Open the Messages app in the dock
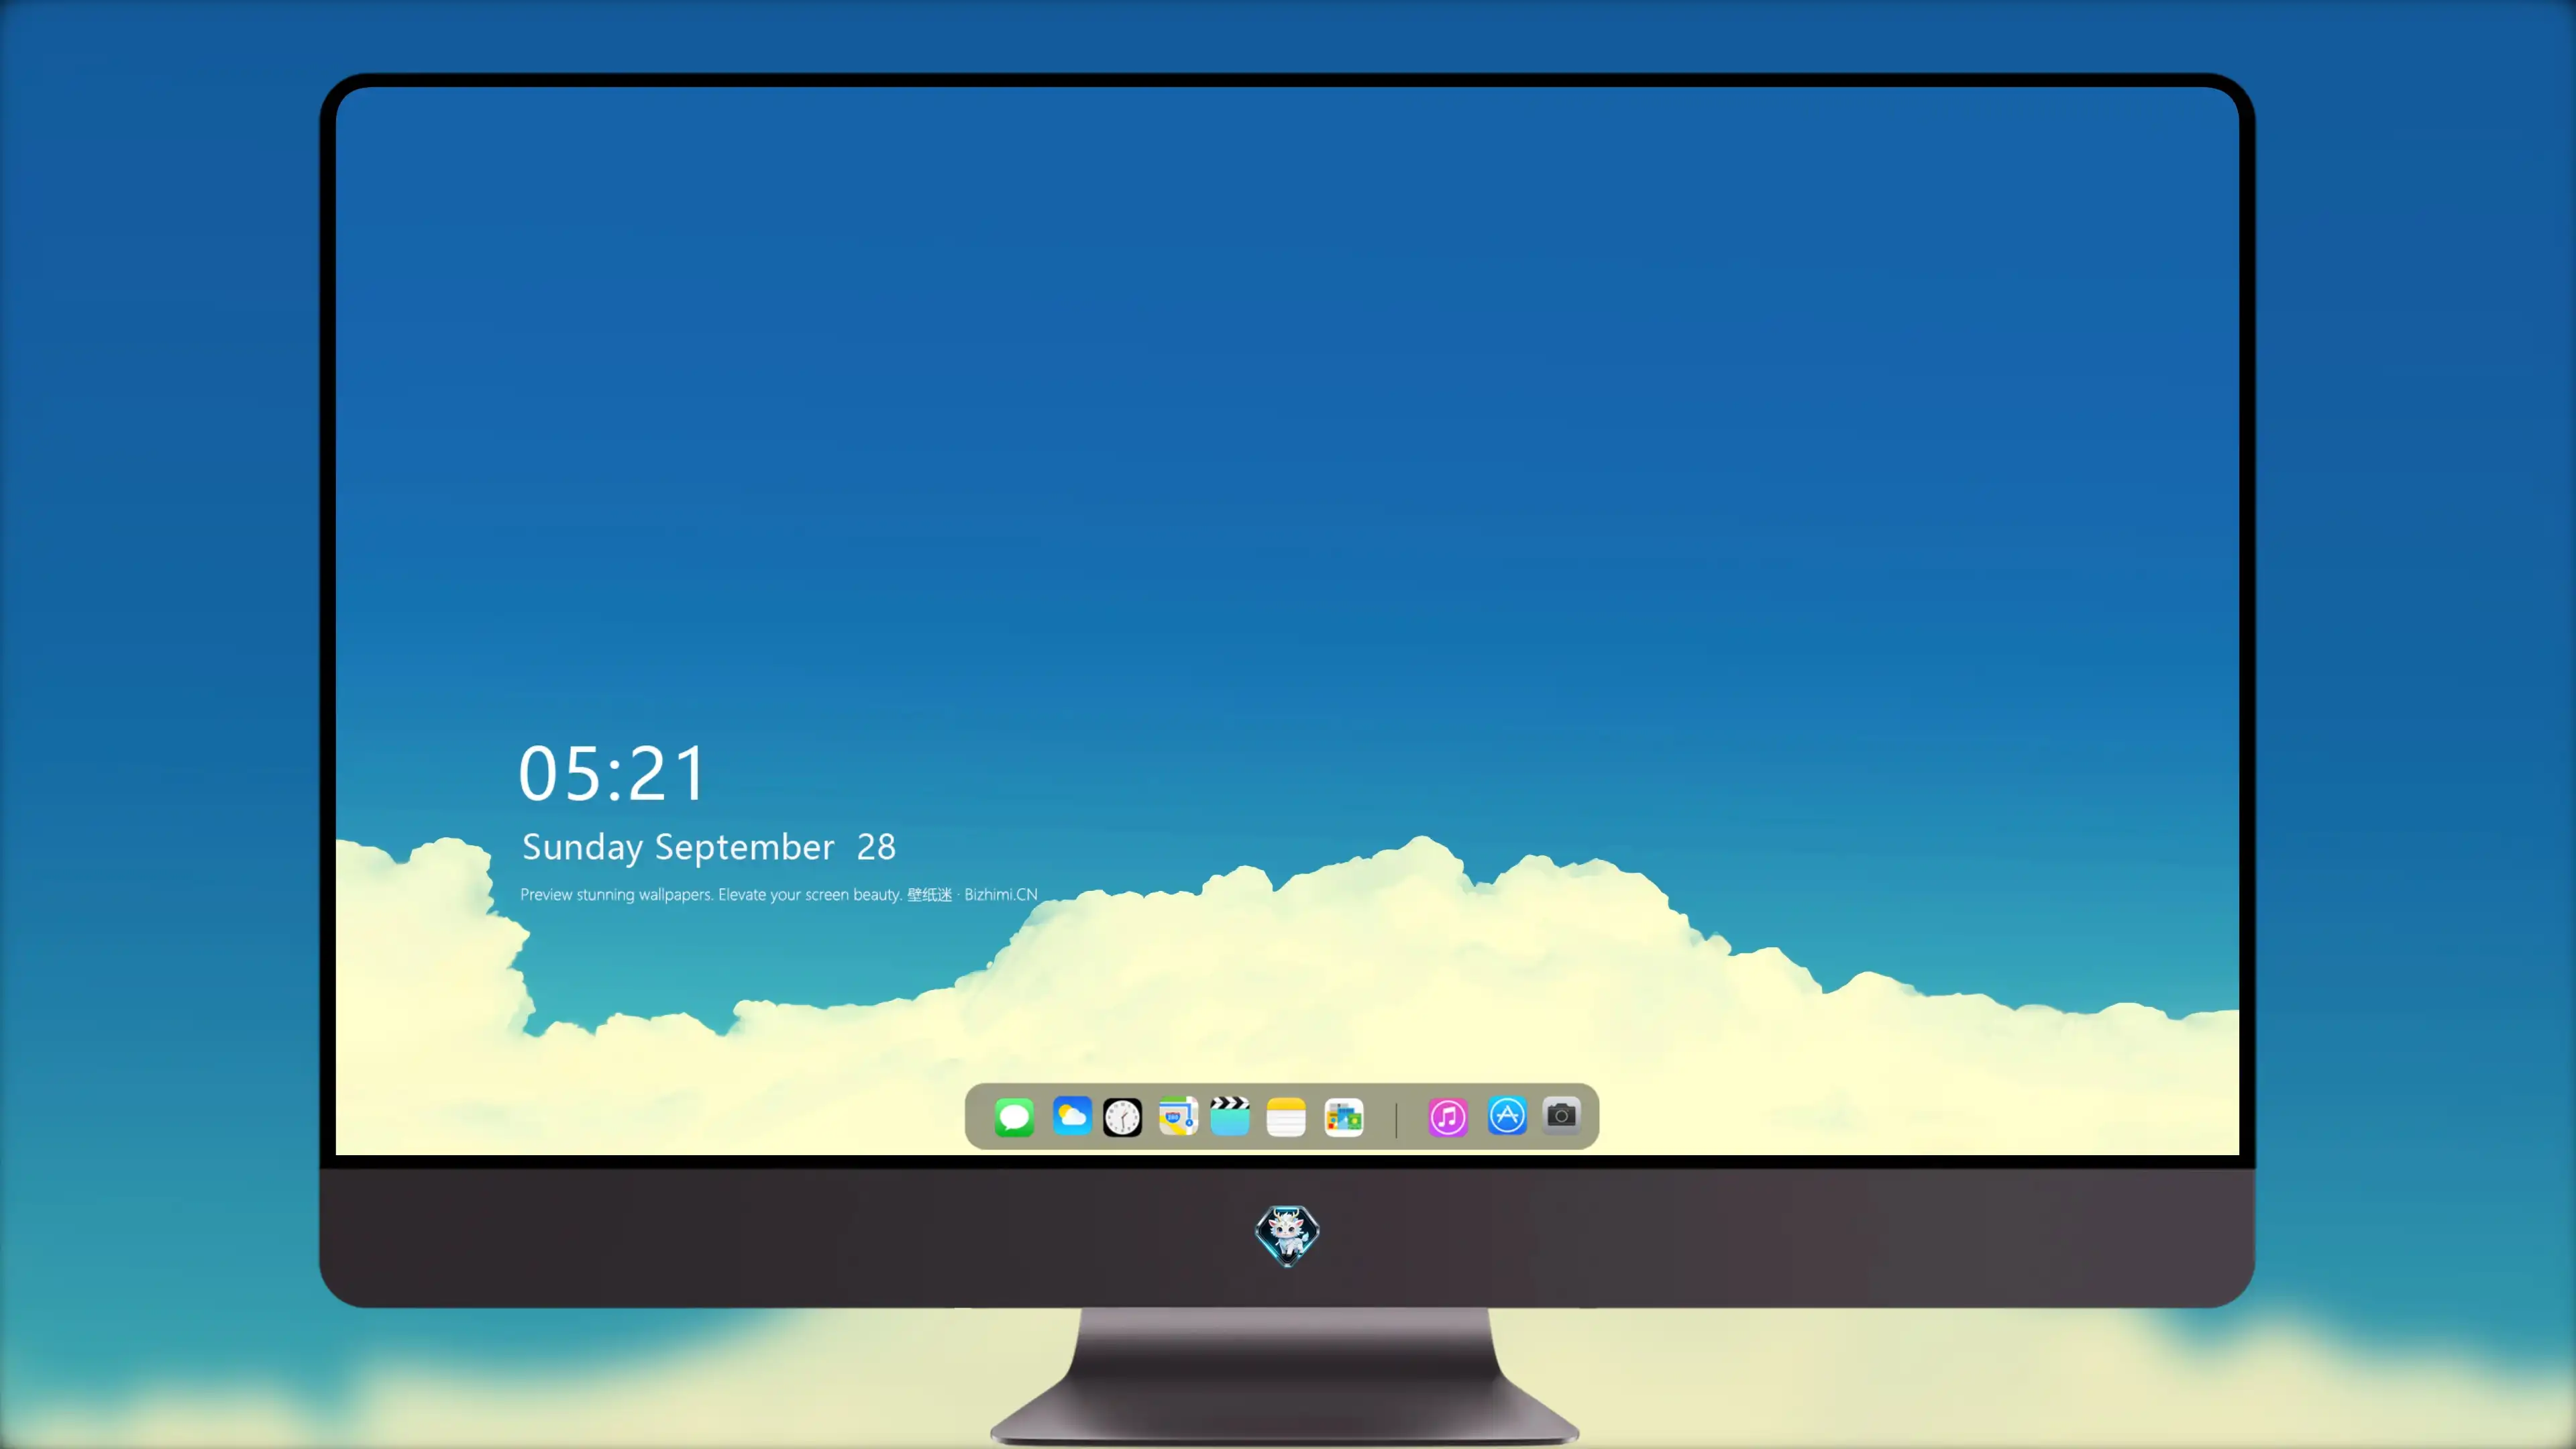 [1014, 1117]
